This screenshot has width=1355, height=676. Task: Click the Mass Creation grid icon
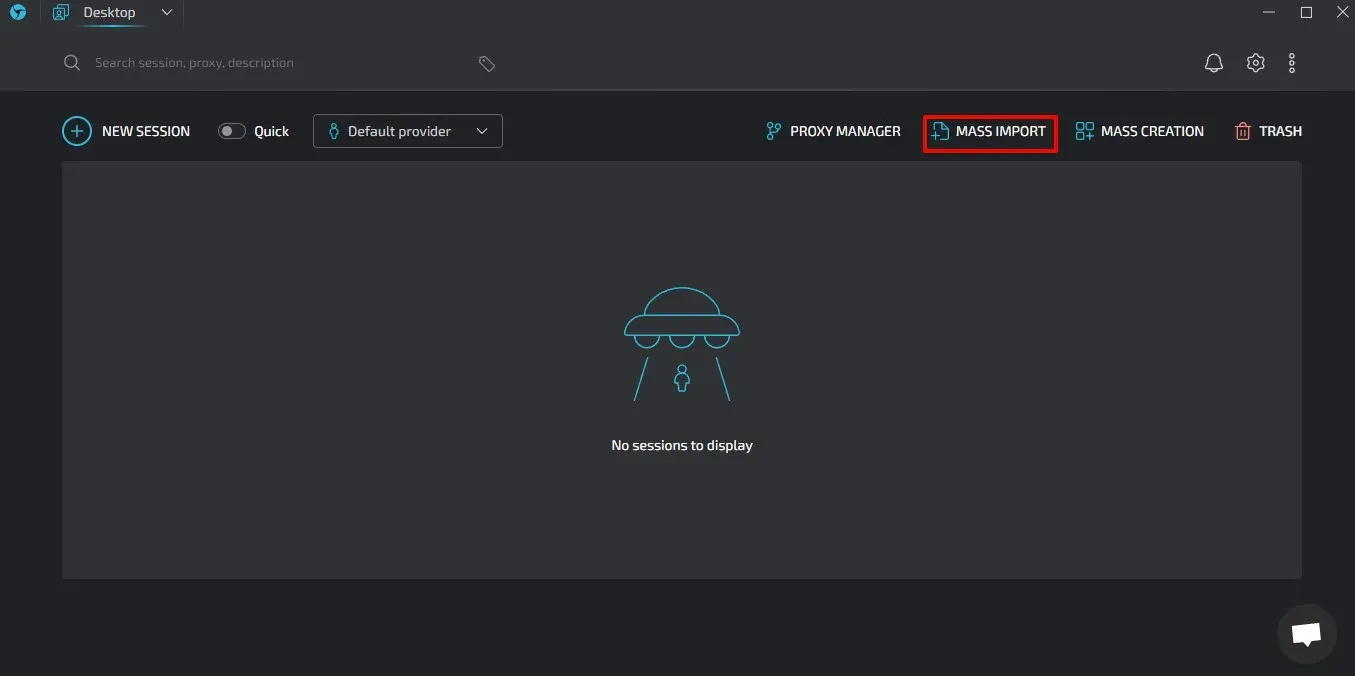(1084, 130)
